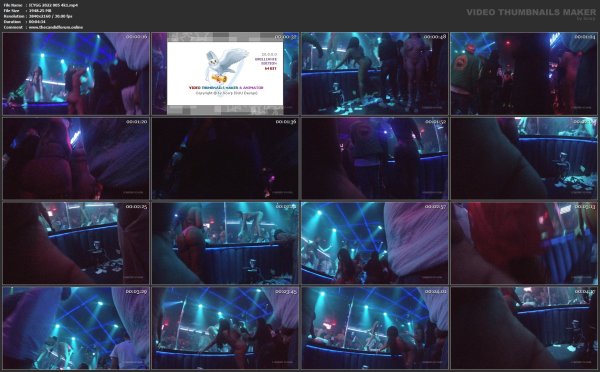Screen dimensions: 600x372
Task: Open the thumbnail timestamped 00:01:04
Action: 524,73
